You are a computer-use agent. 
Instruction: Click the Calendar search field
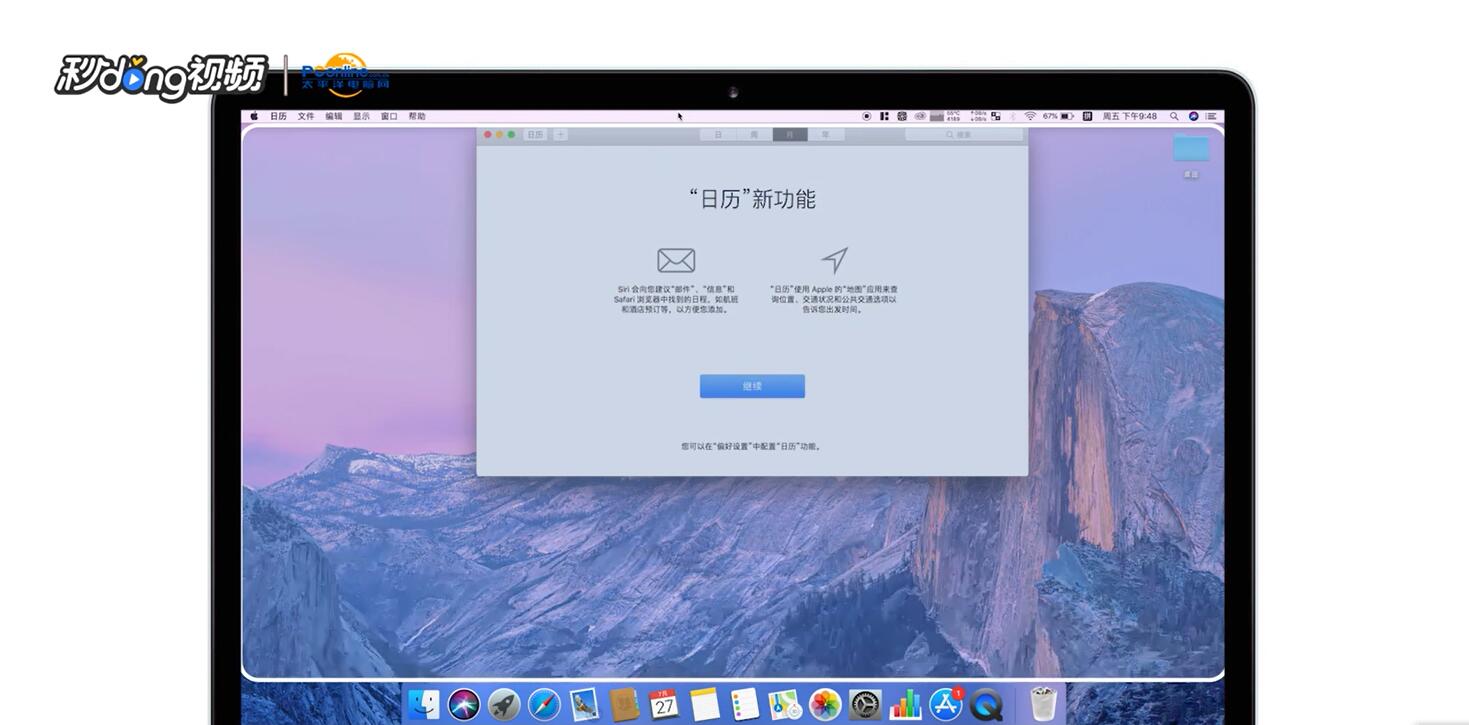964,135
